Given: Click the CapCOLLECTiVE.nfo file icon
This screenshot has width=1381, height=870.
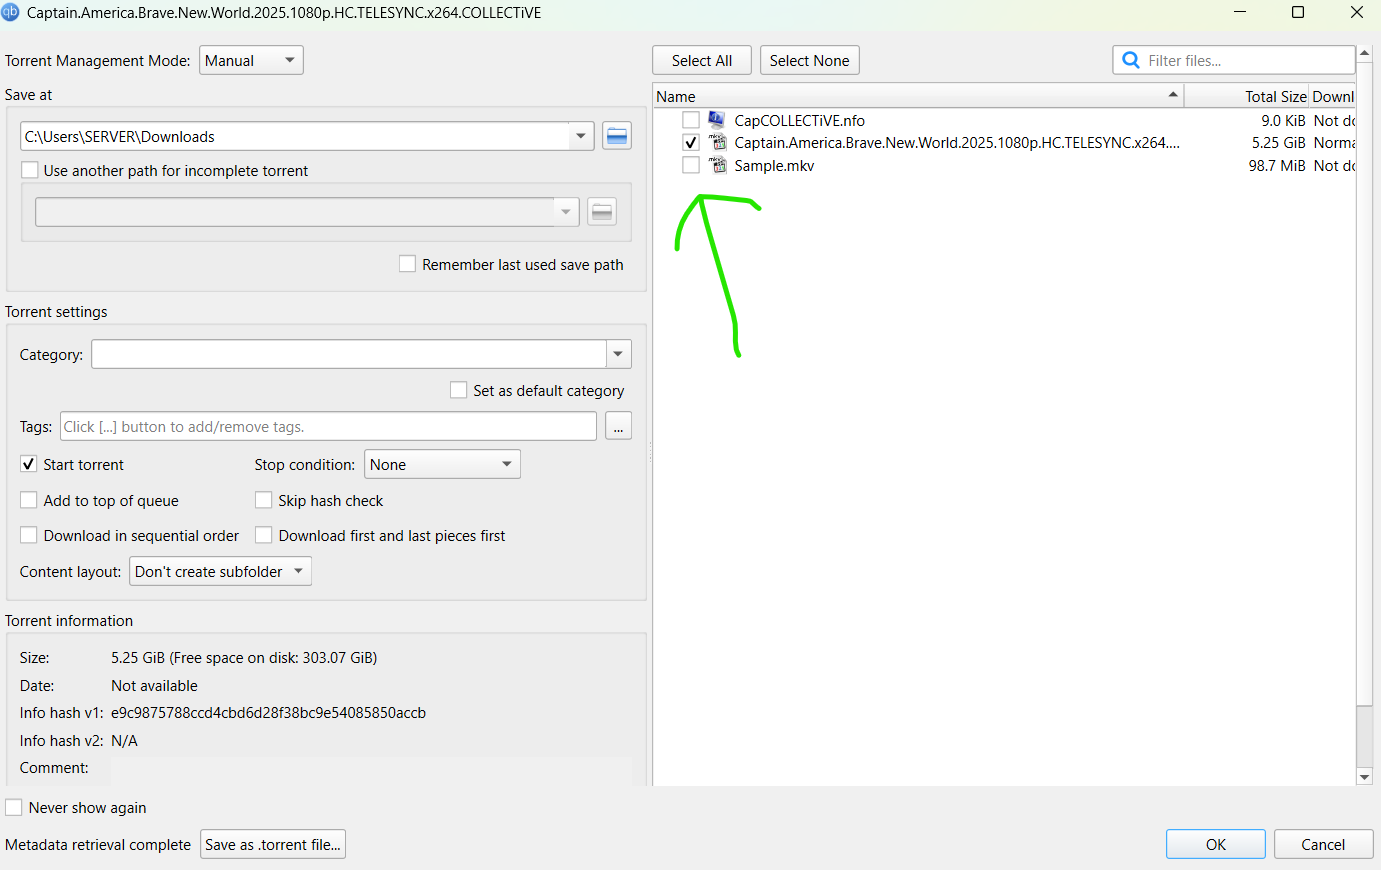Looking at the screenshot, I should 717,120.
